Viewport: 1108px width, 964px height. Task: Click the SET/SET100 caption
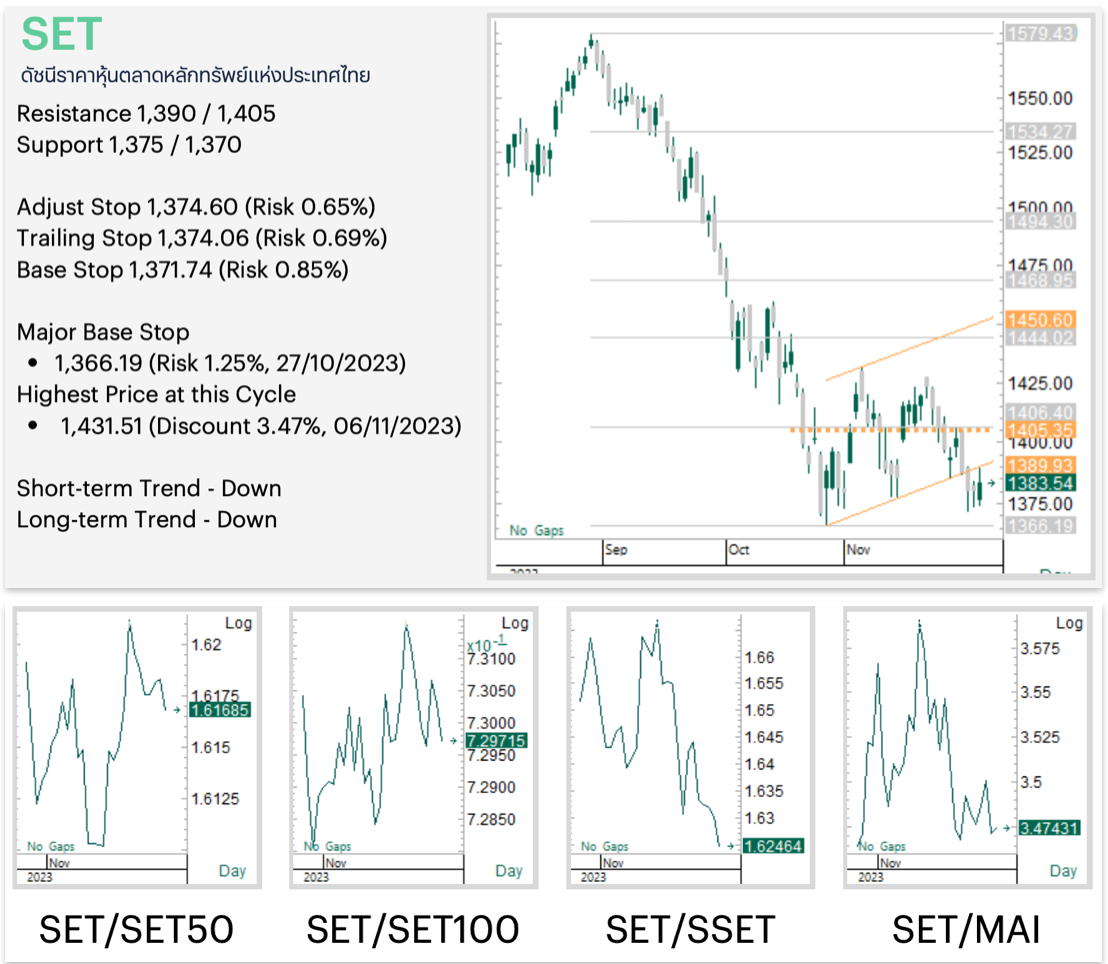(x=413, y=929)
